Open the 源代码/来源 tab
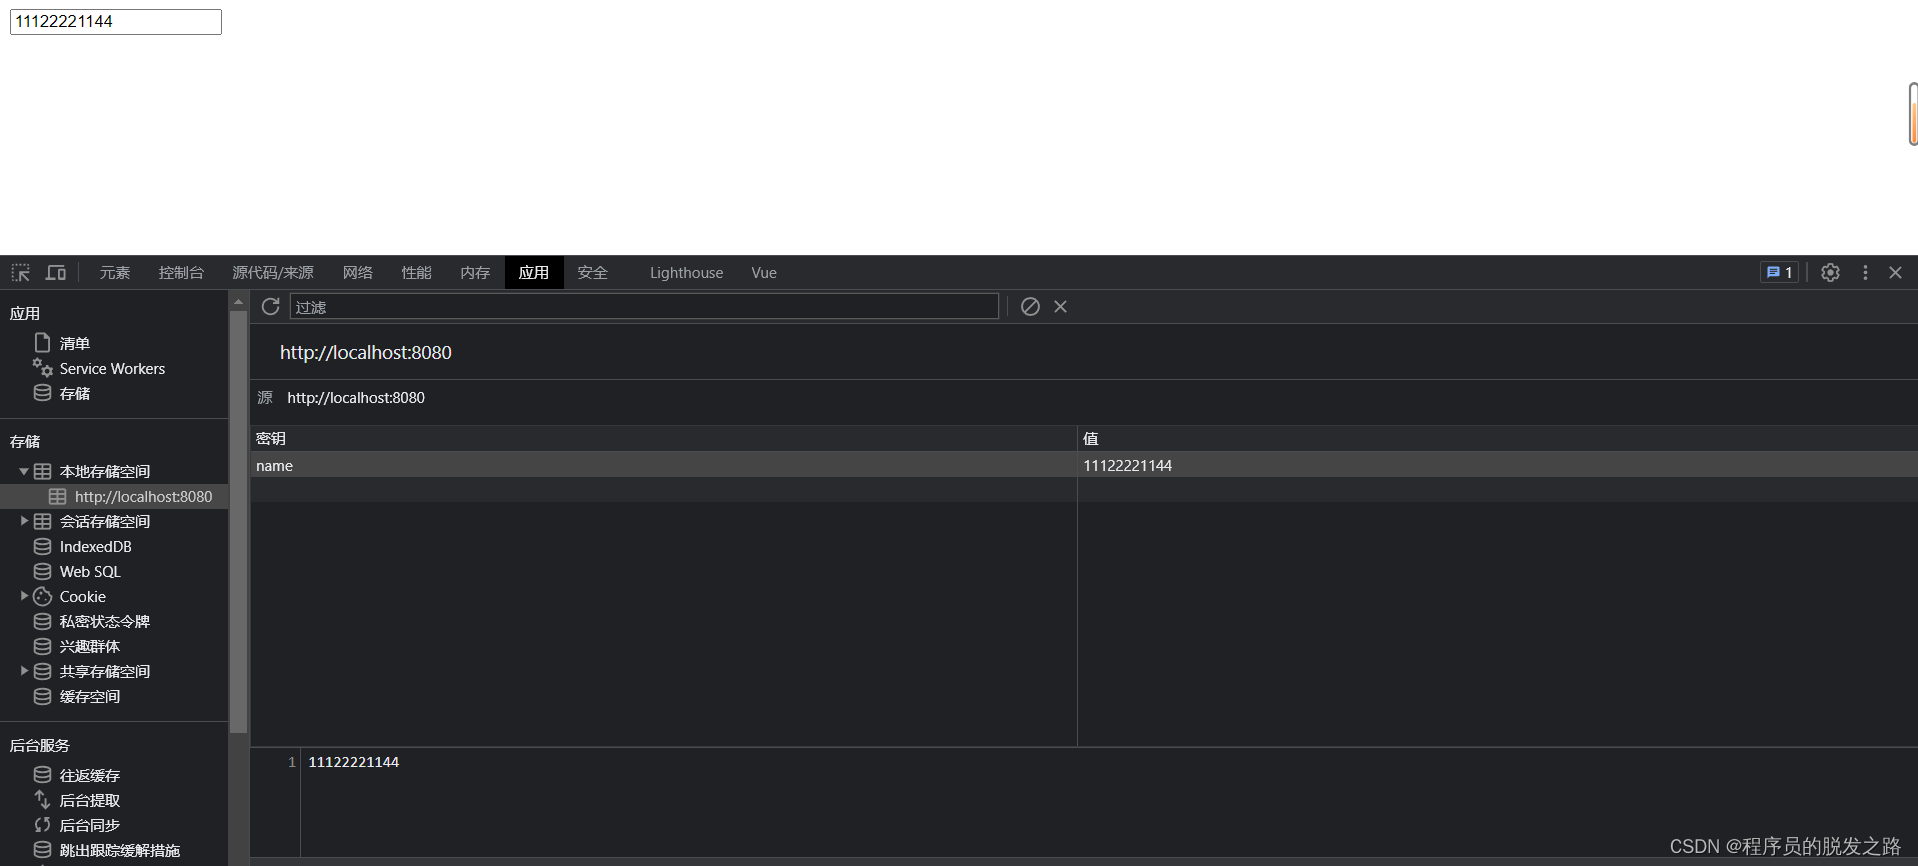The width and height of the screenshot is (1918, 866). pos(273,272)
